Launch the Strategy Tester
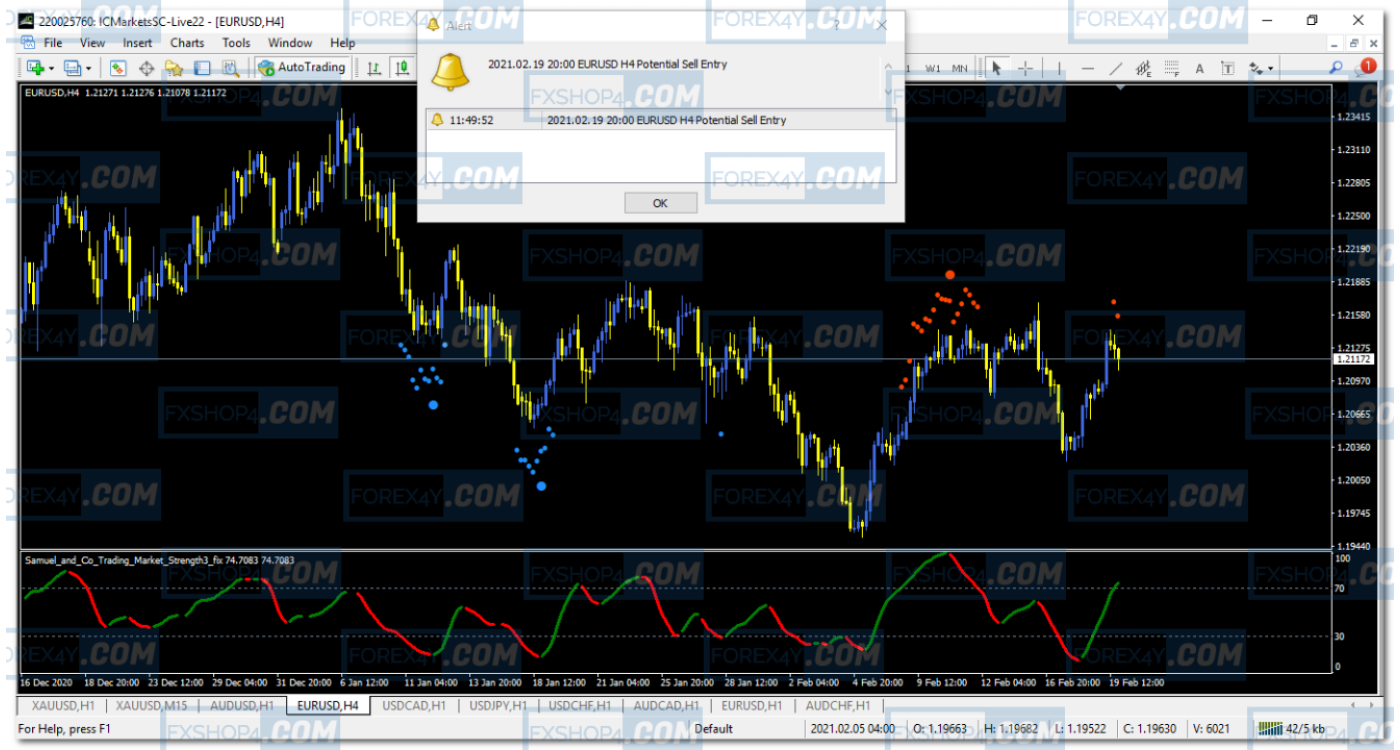1400x750 pixels. (x=231, y=67)
